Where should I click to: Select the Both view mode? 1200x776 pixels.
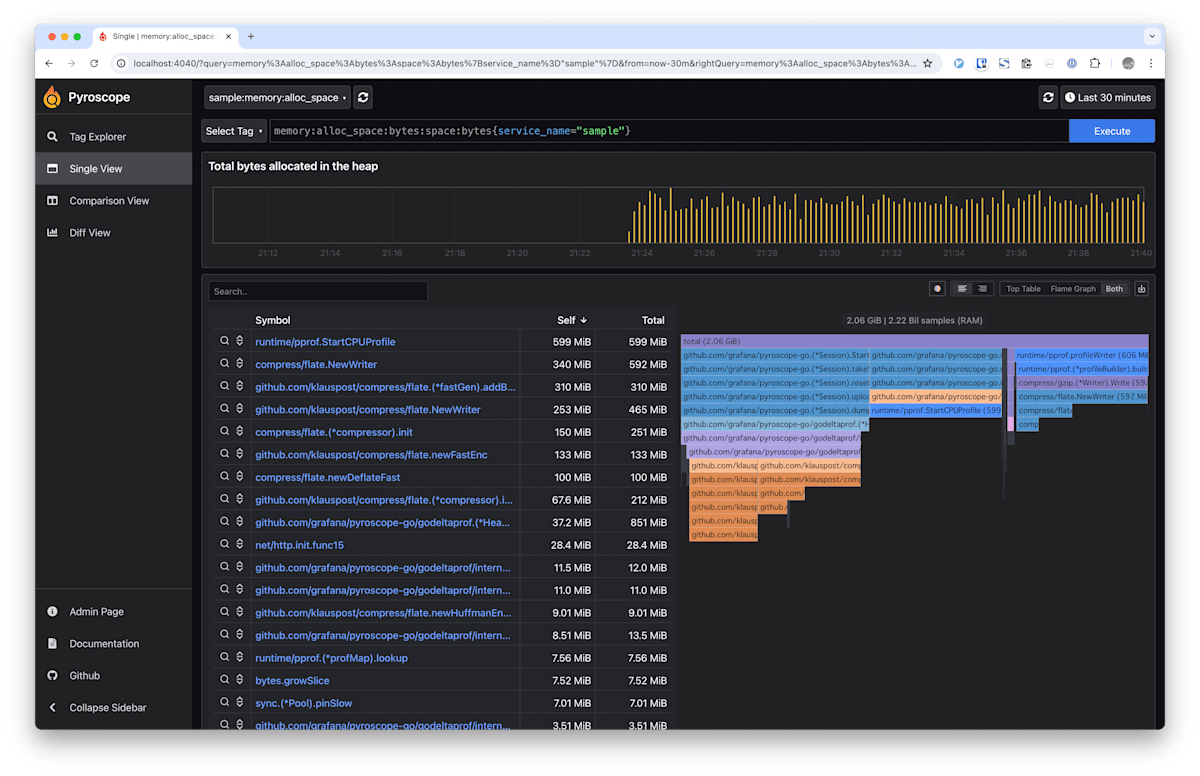[x=1114, y=289]
